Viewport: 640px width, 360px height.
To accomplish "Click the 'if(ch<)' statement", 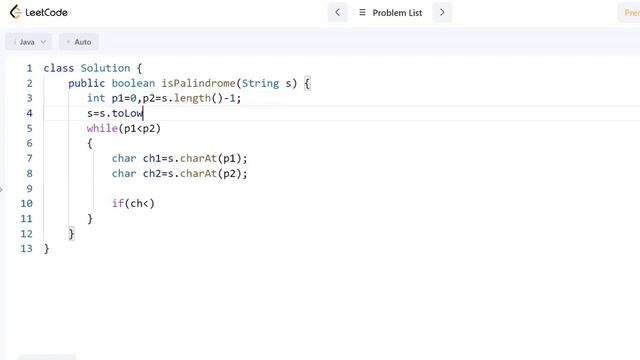I will [x=133, y=203].
